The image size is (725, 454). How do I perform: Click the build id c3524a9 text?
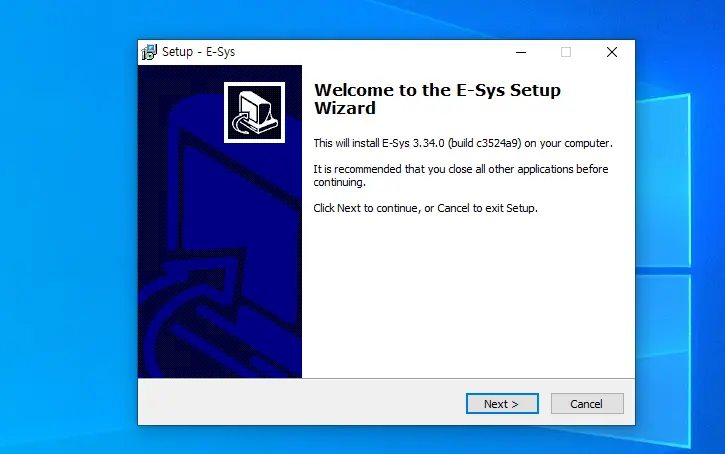click(x=498, y=143)
